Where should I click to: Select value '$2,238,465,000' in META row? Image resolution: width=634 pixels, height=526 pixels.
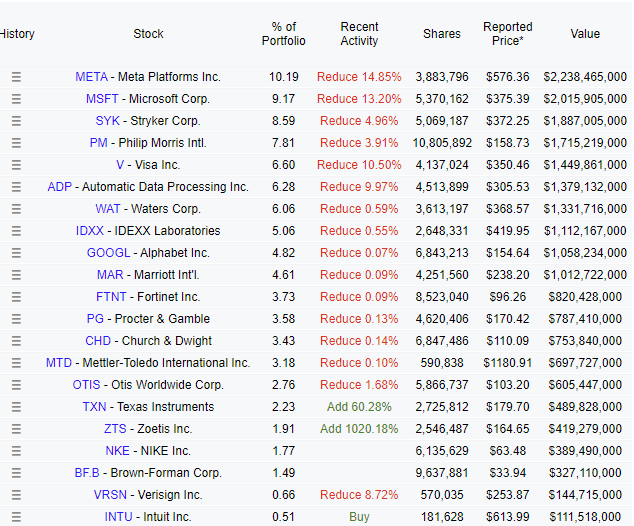point(585,77)
